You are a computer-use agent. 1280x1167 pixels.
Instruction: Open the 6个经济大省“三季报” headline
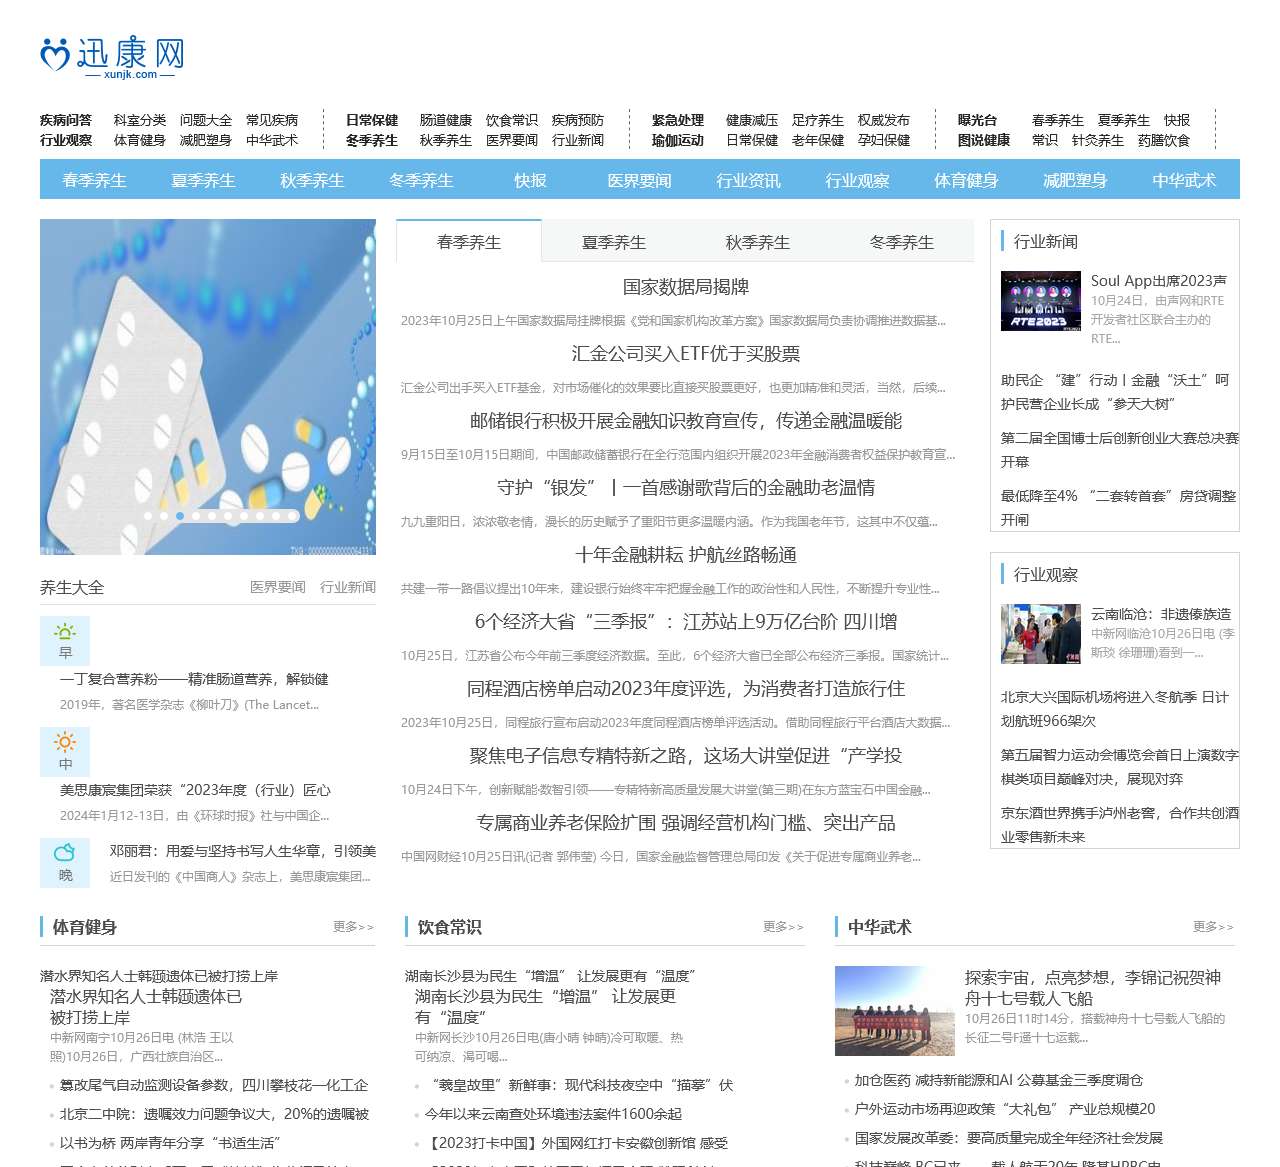[686, 622]
